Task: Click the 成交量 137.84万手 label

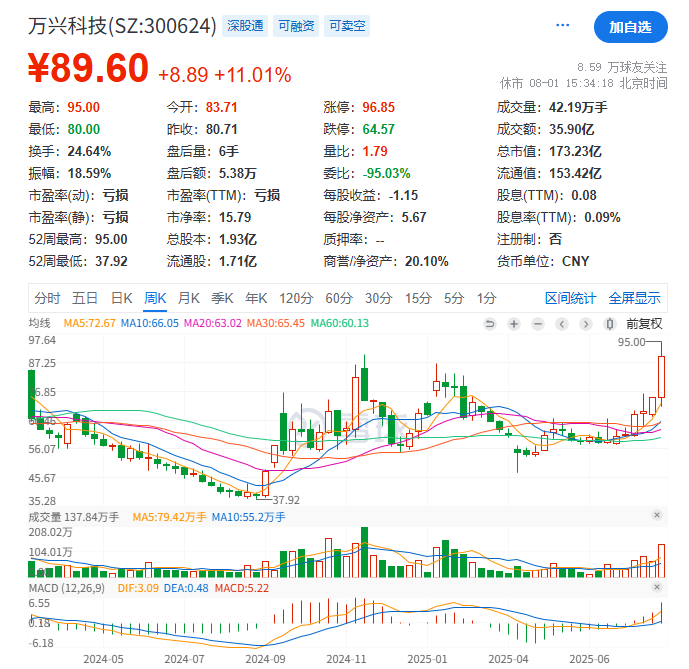Action: 74,517
